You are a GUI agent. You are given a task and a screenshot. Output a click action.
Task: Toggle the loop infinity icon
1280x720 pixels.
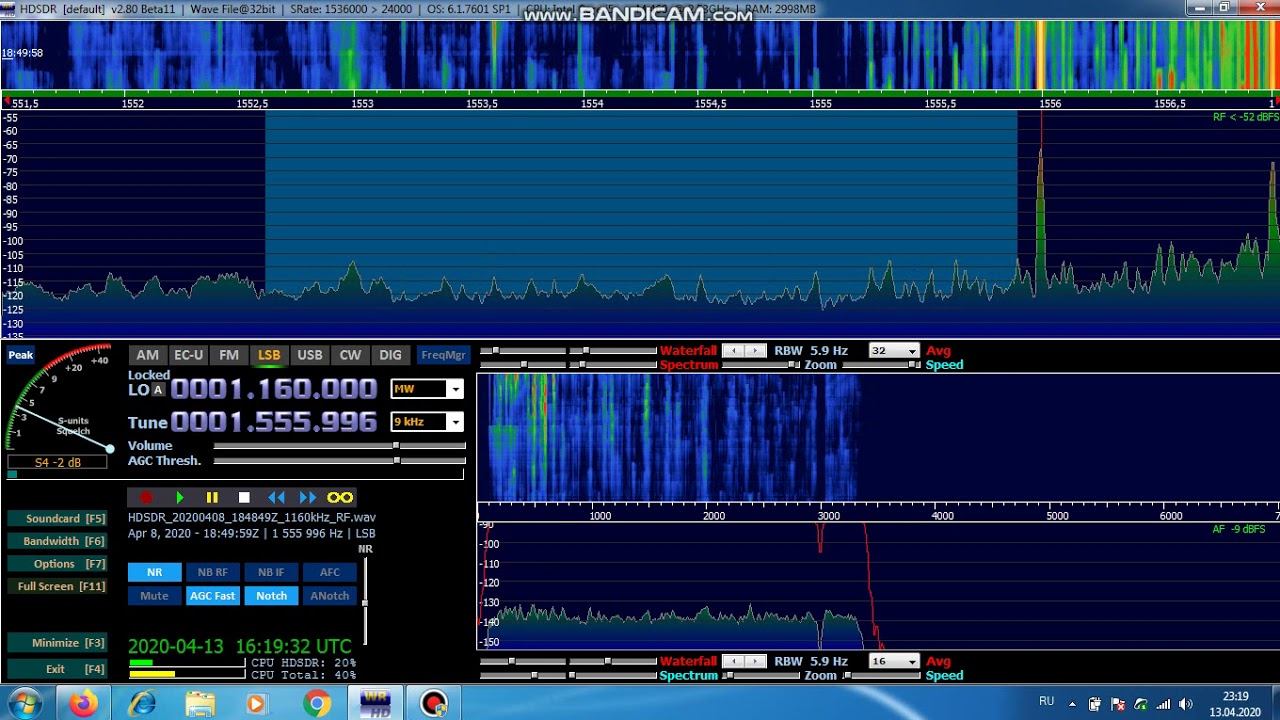(340, 497)
